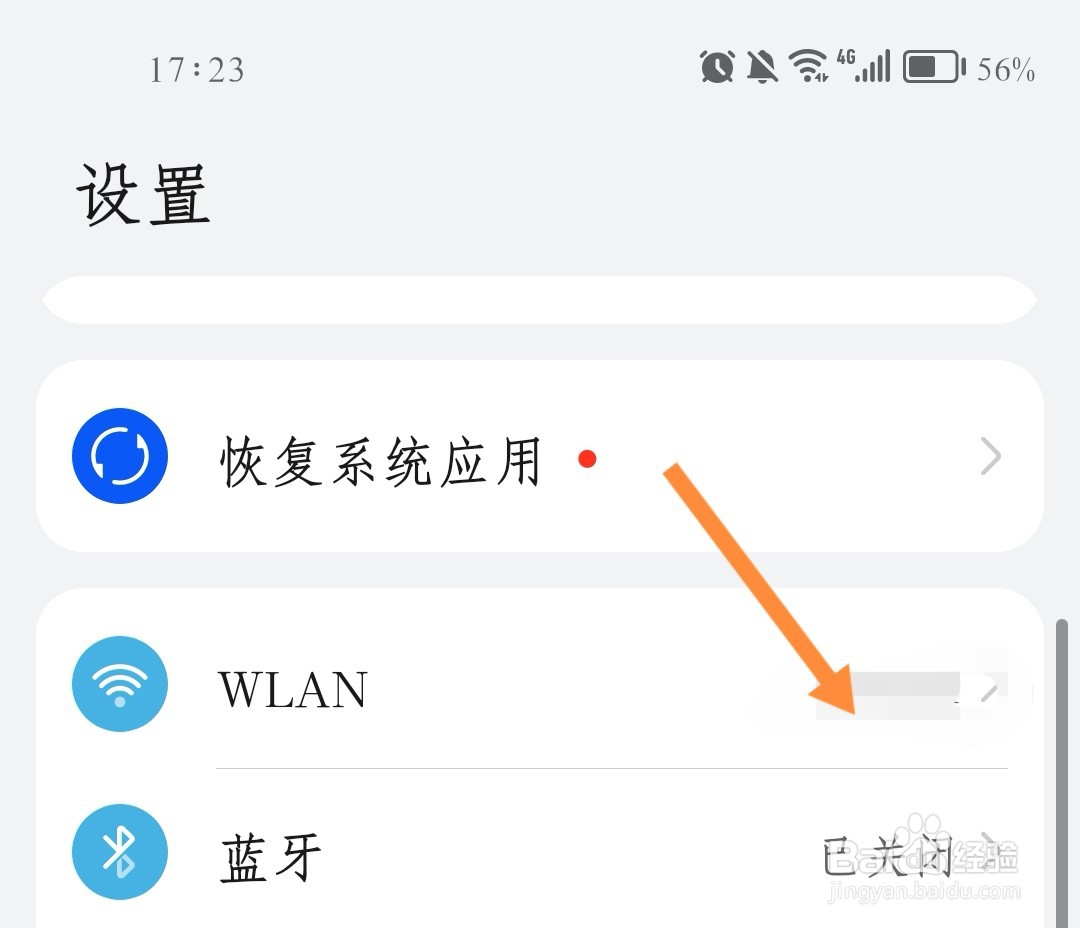Tap the battery status icon
The width and height of the screenshot is (1080, 928).
pos(934,67)
